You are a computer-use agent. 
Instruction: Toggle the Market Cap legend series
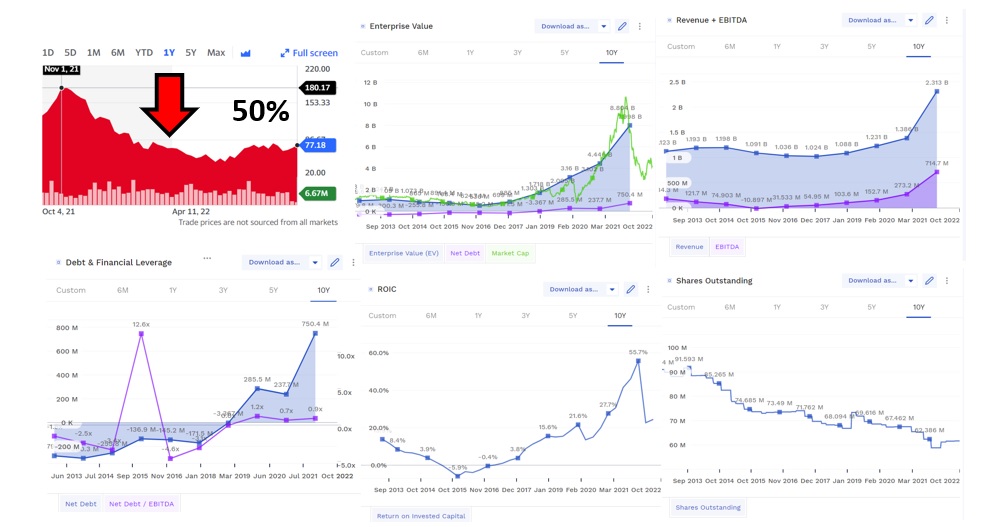click(510, 253)
